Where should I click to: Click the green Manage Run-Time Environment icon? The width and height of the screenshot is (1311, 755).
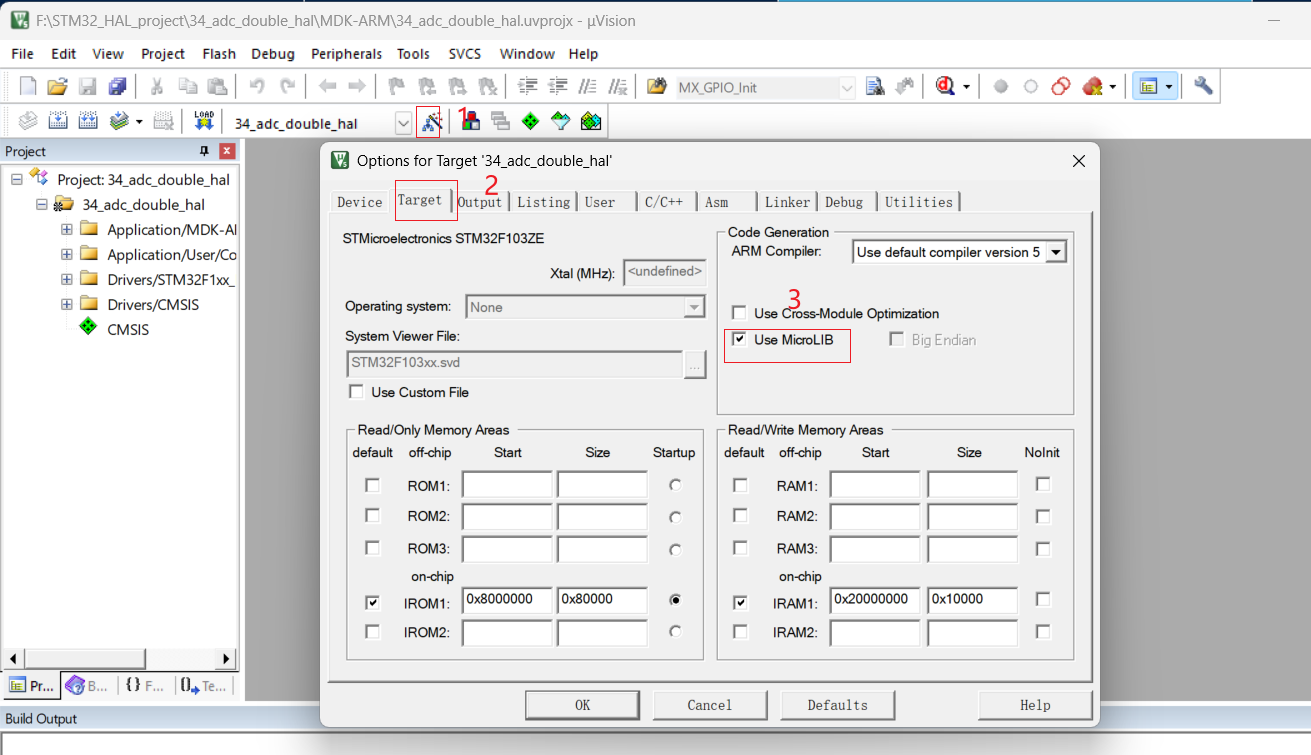[x=530, y=122]
